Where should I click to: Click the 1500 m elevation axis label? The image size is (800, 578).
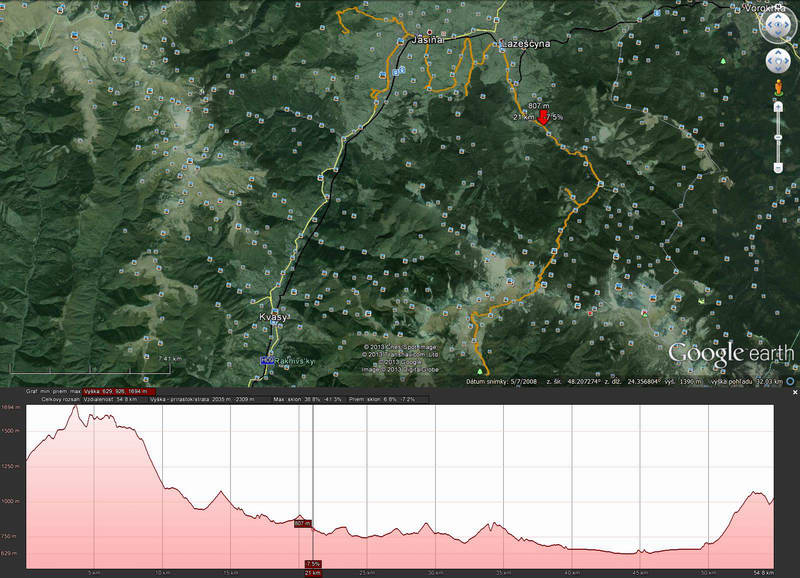tap(11, 431)
